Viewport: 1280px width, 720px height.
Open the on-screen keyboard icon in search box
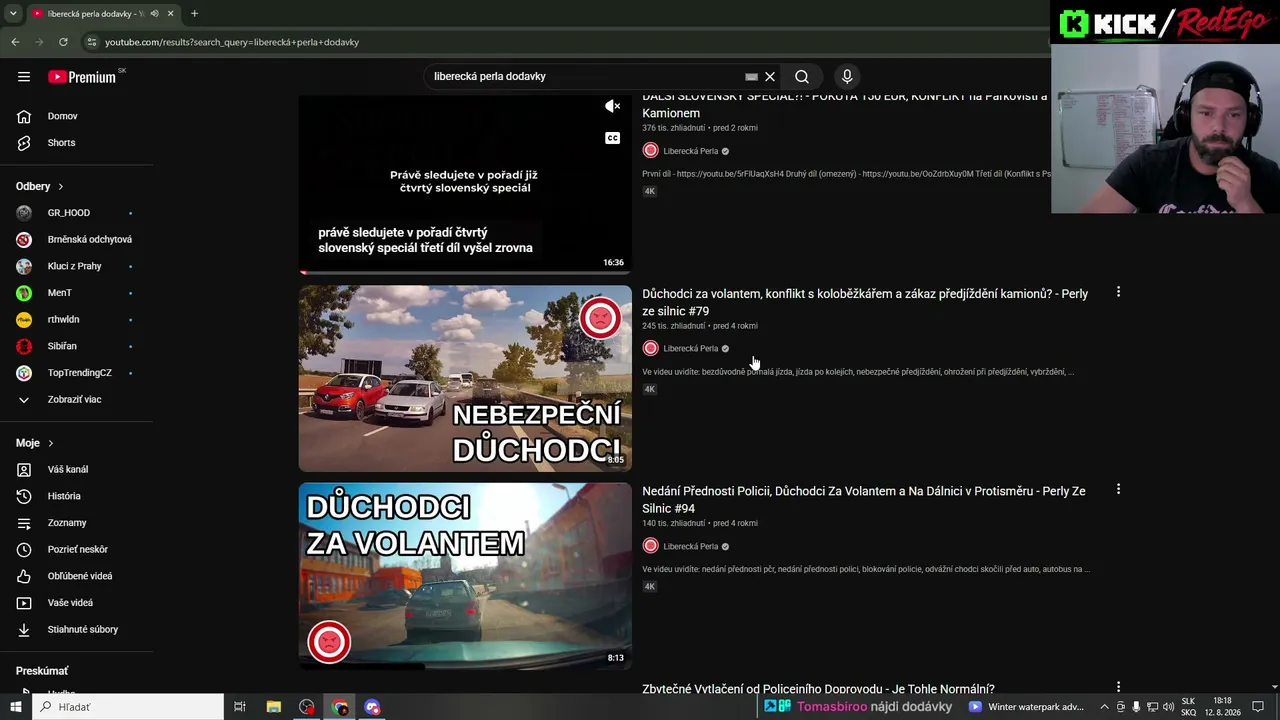[x=751, y=77]
